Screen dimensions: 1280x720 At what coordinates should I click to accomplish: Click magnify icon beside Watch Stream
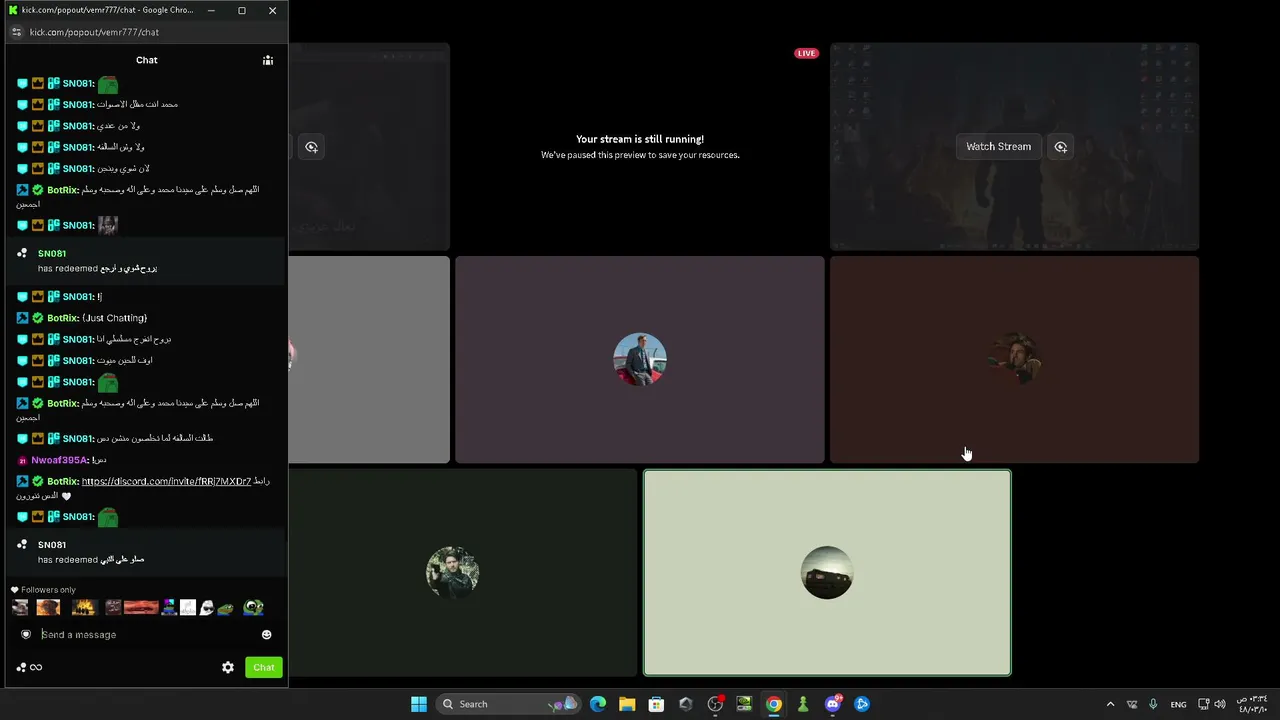click(1060, 146)
